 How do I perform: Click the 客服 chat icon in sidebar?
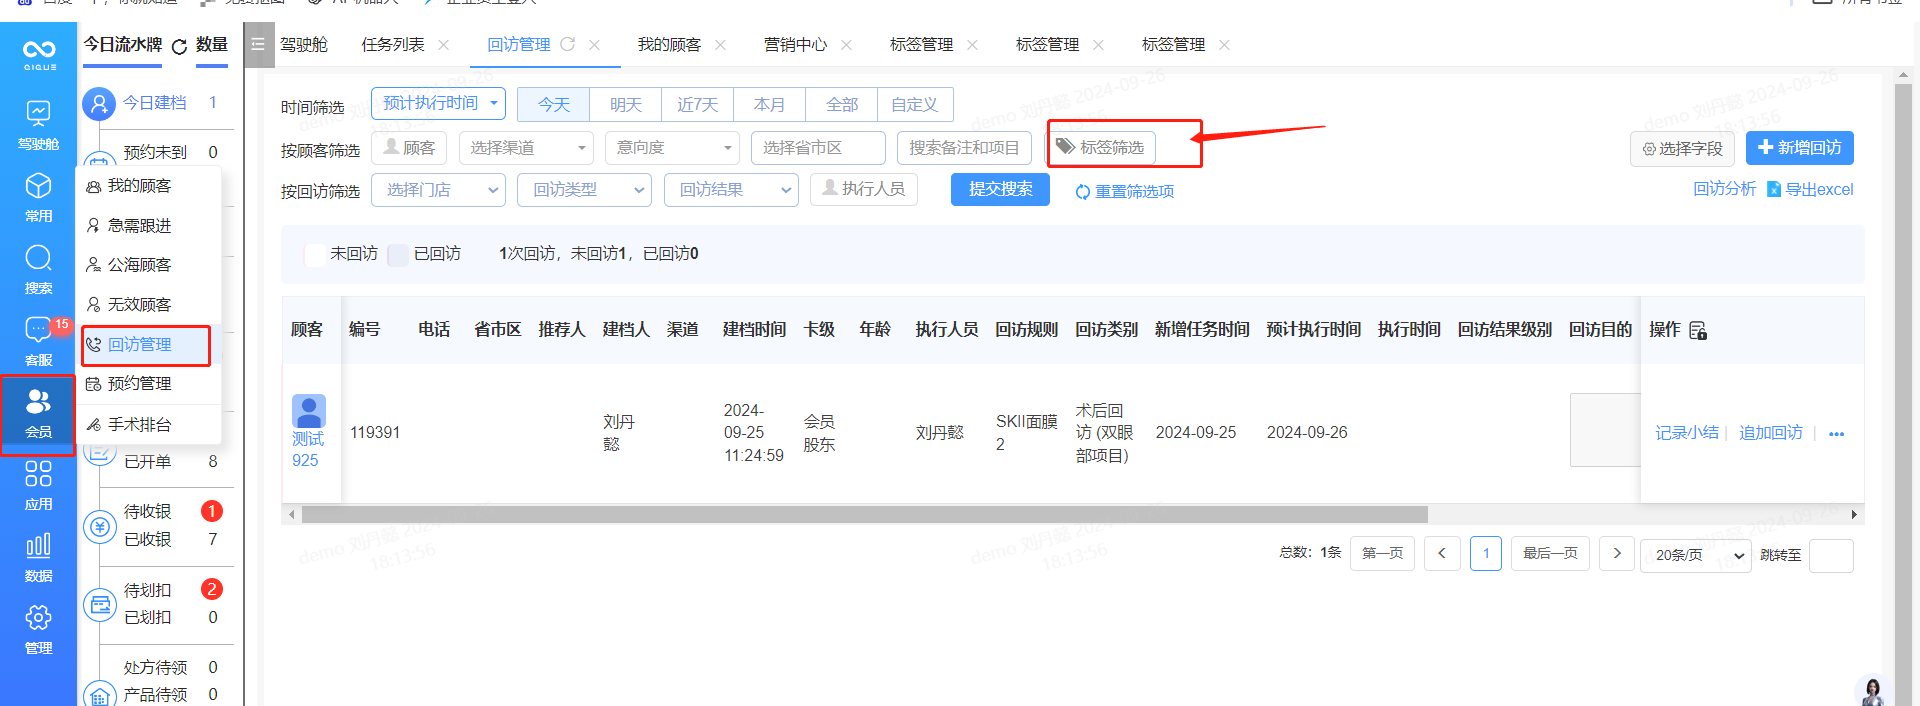(x=38, y=340)
